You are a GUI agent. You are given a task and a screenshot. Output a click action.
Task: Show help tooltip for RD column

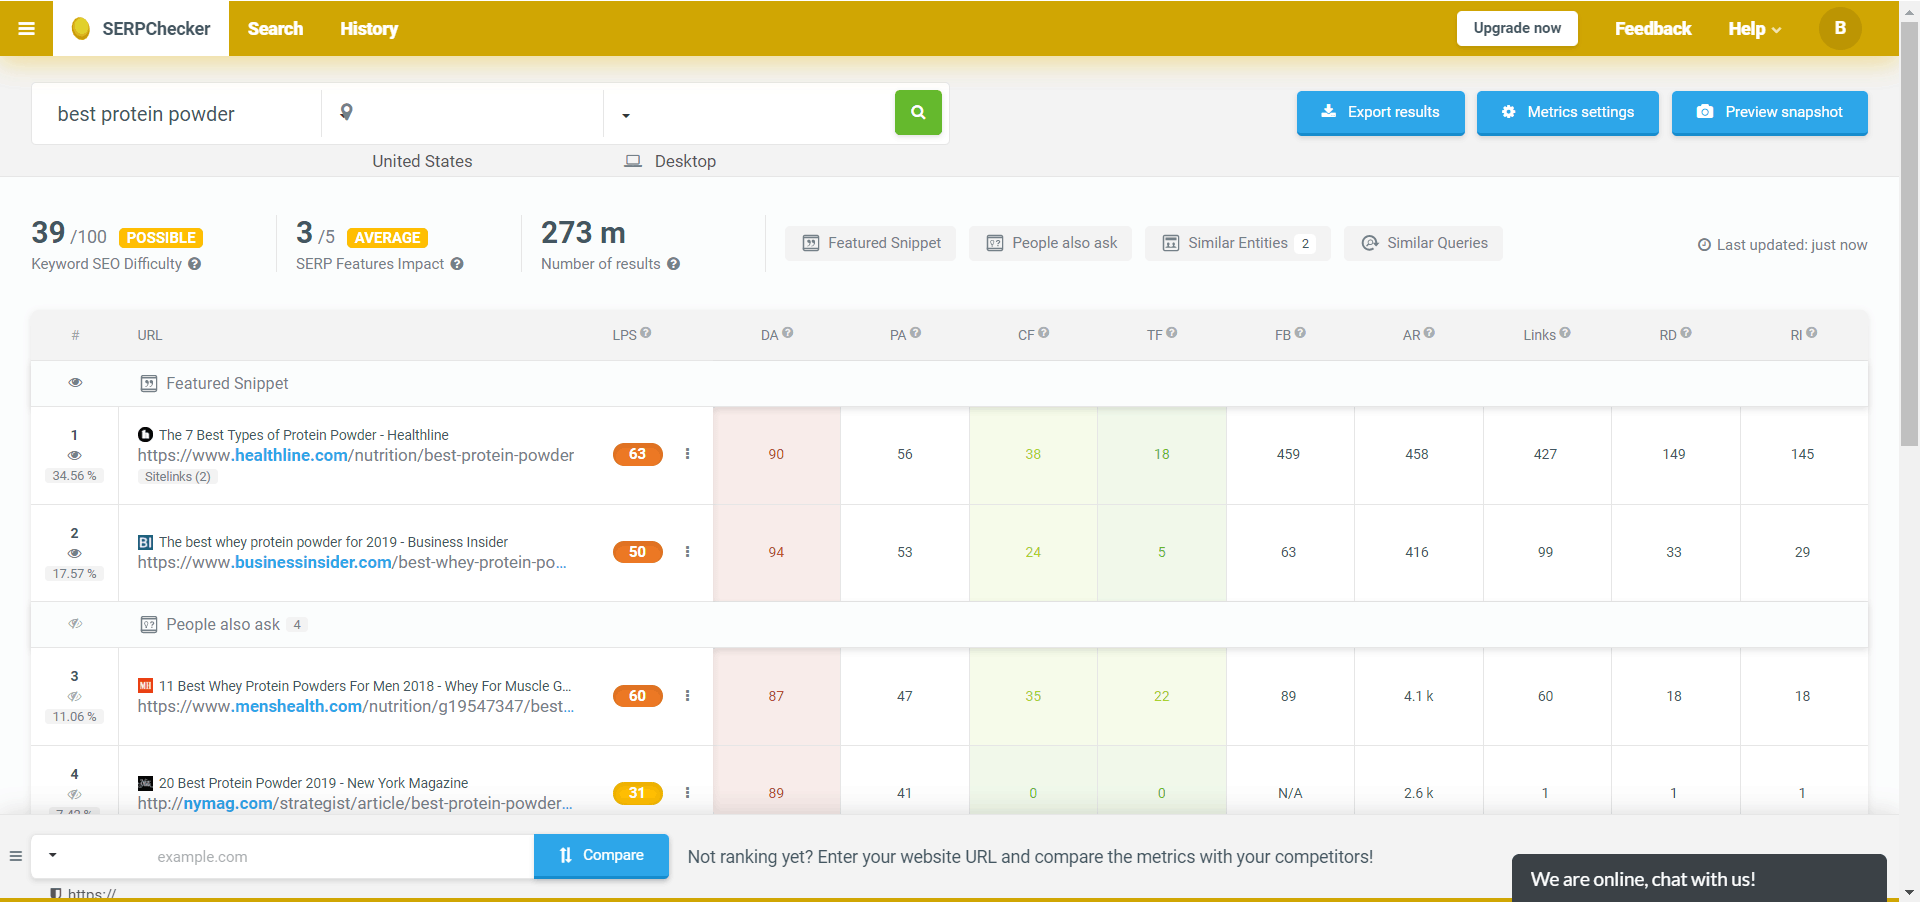(1686, 333)
